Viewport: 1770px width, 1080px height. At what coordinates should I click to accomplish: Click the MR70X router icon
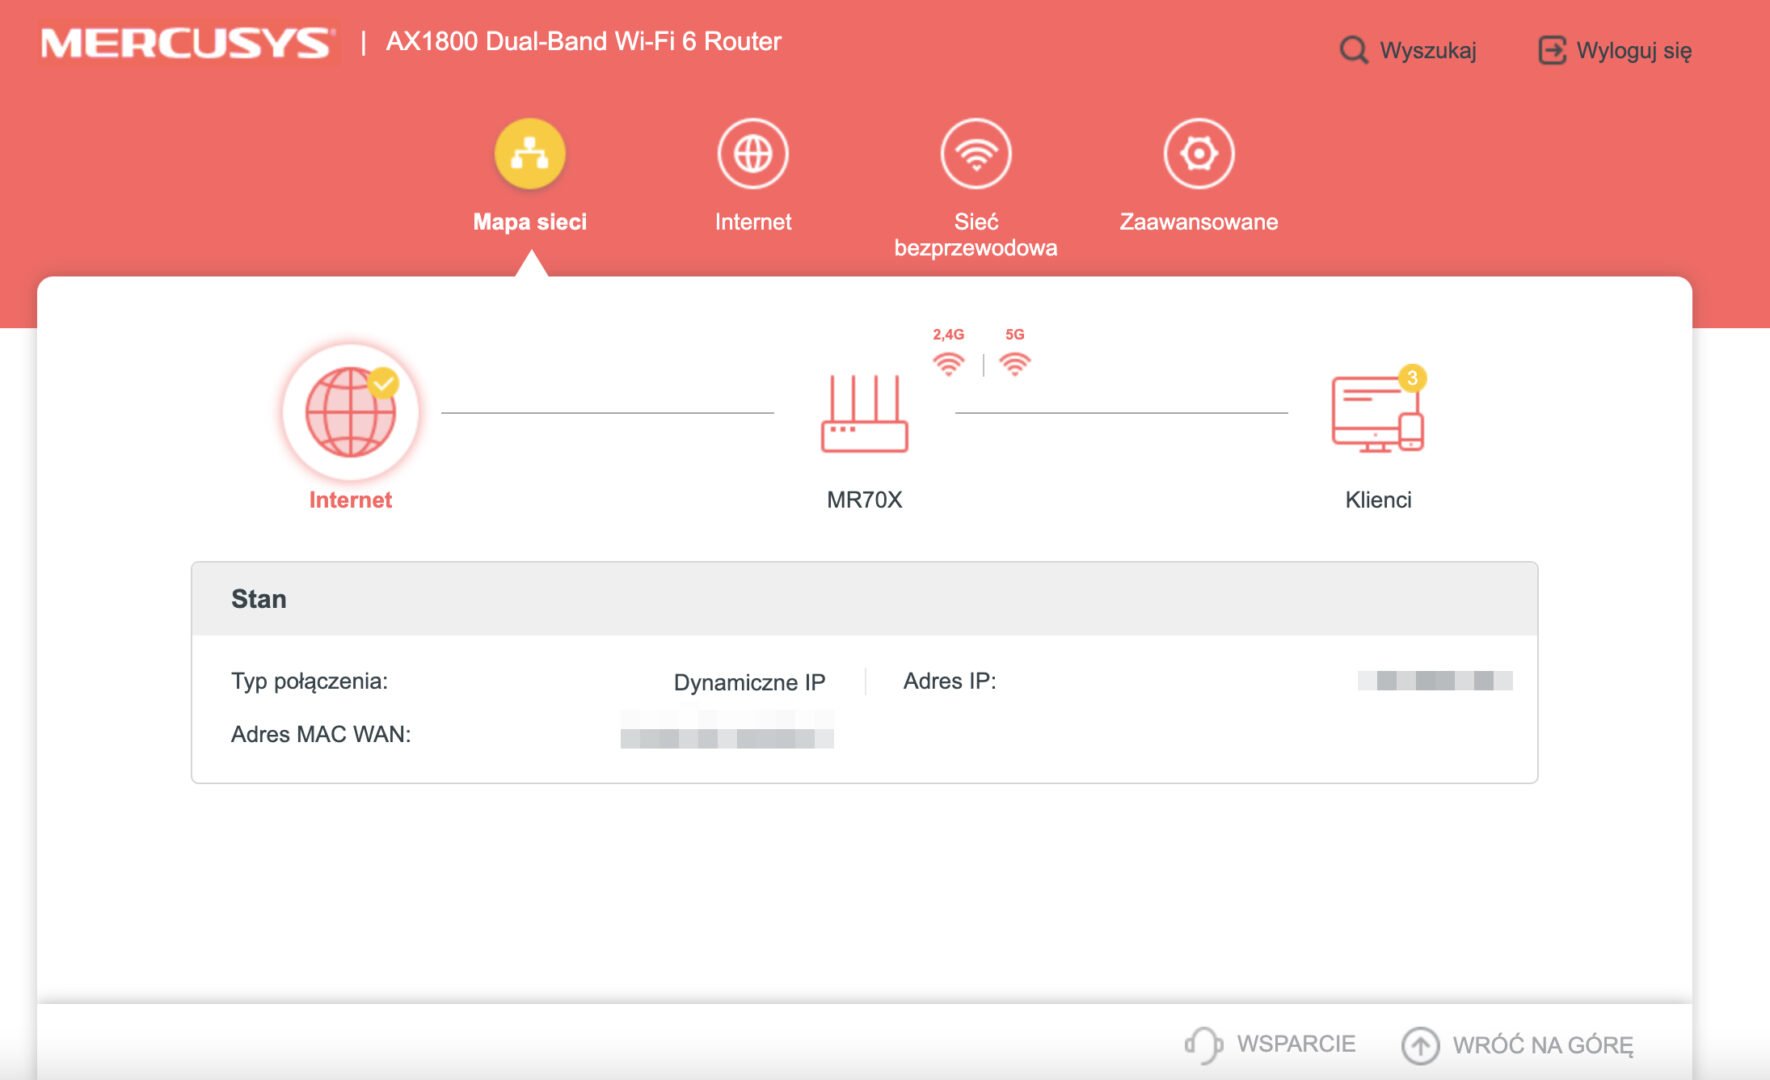[864, 414]
